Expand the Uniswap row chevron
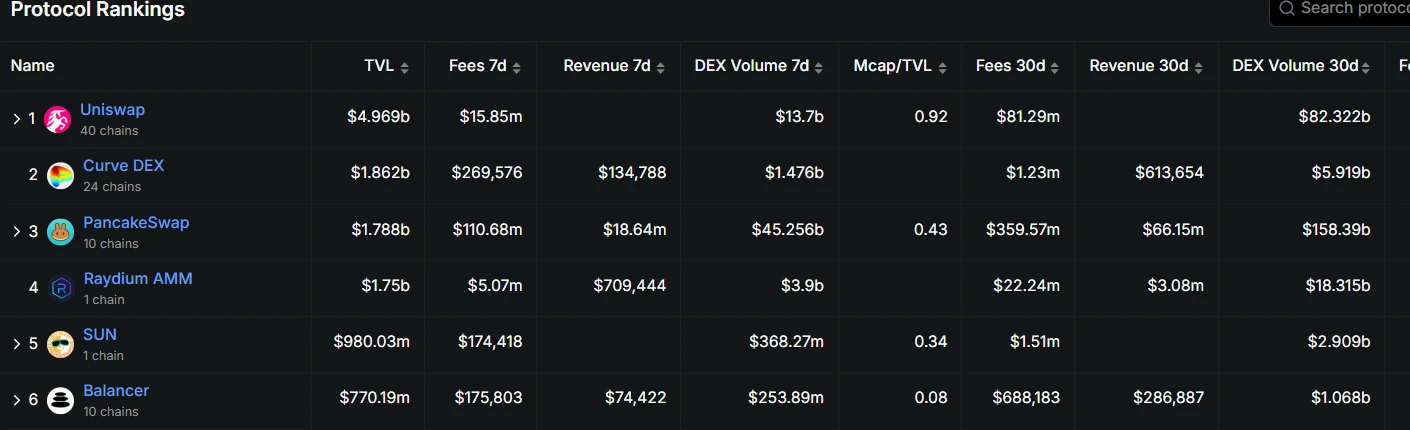Screen dimensions: 1410x430 (x=16, y=119)
